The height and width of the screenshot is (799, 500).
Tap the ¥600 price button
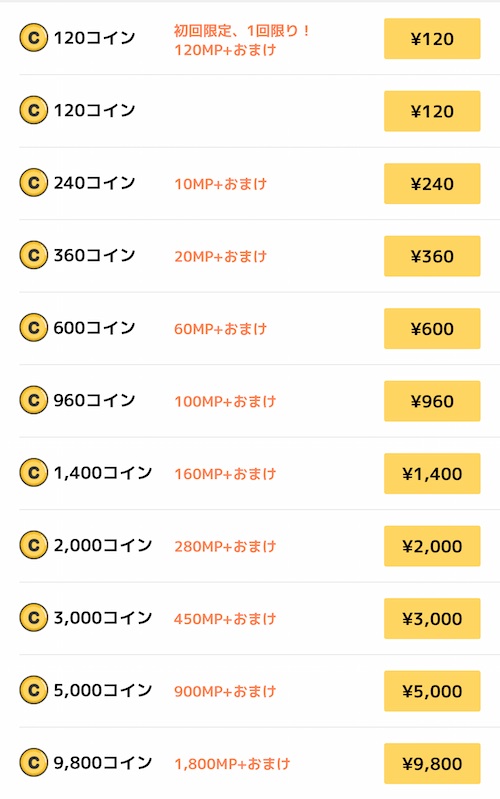point(432,329)
